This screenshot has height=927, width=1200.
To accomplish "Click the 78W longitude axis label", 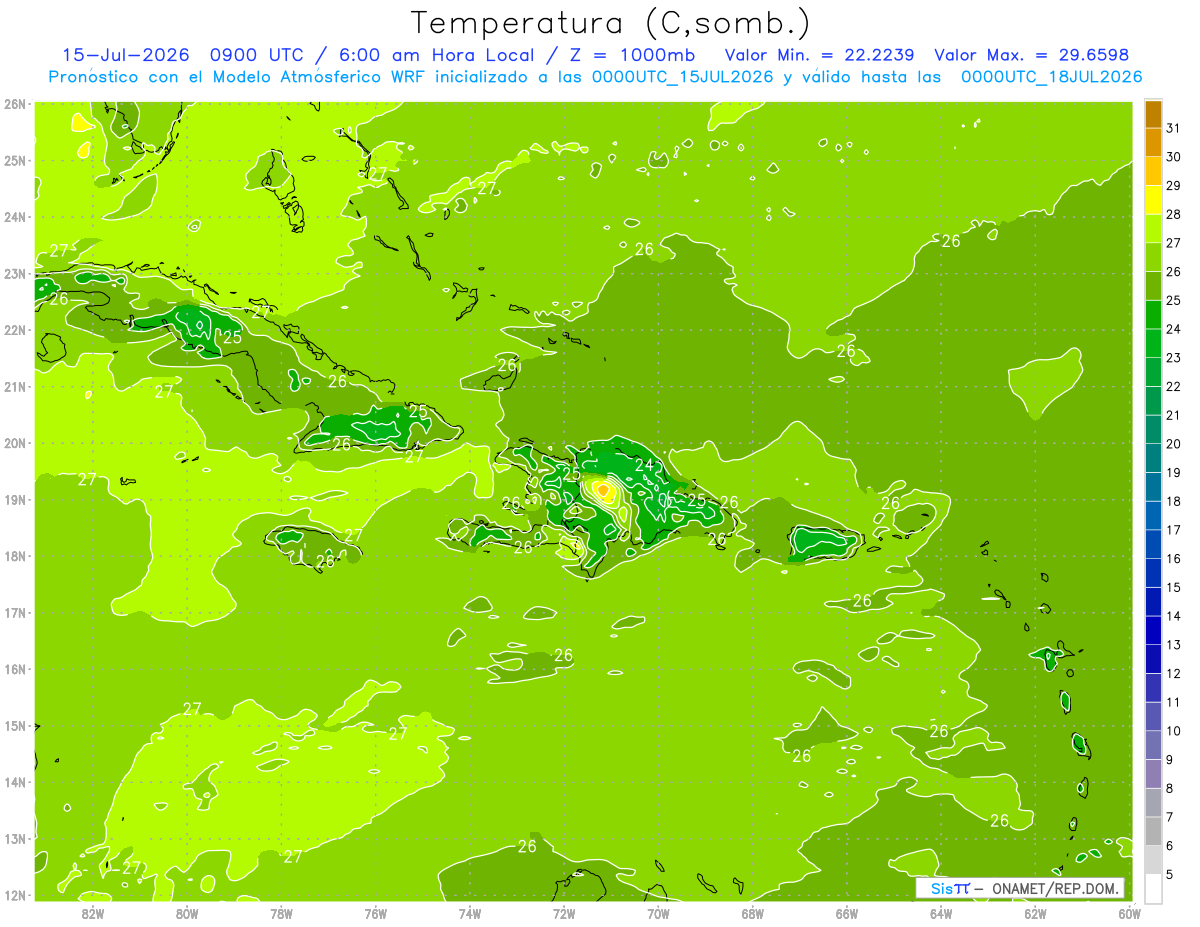I will (281, 913).
